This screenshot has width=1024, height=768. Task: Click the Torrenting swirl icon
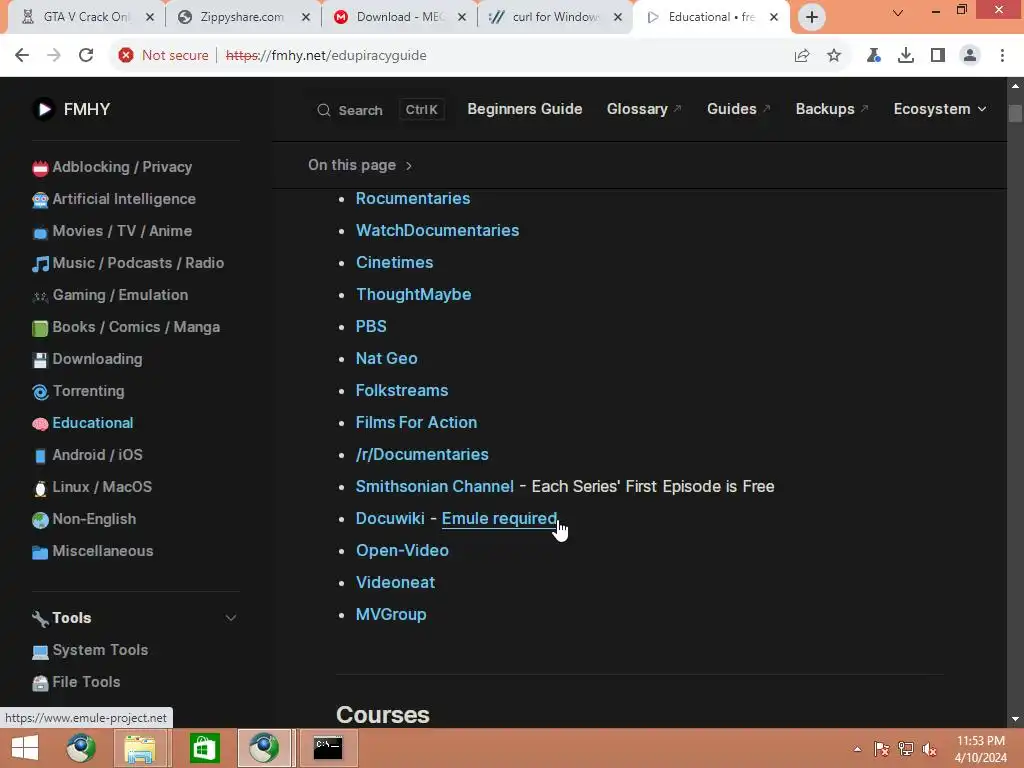(40, 392)
